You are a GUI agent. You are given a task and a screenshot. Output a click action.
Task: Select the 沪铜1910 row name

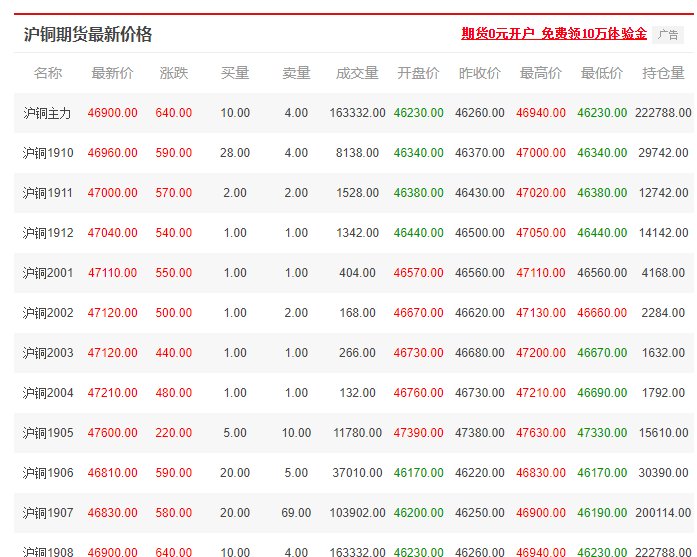point(48,153)
